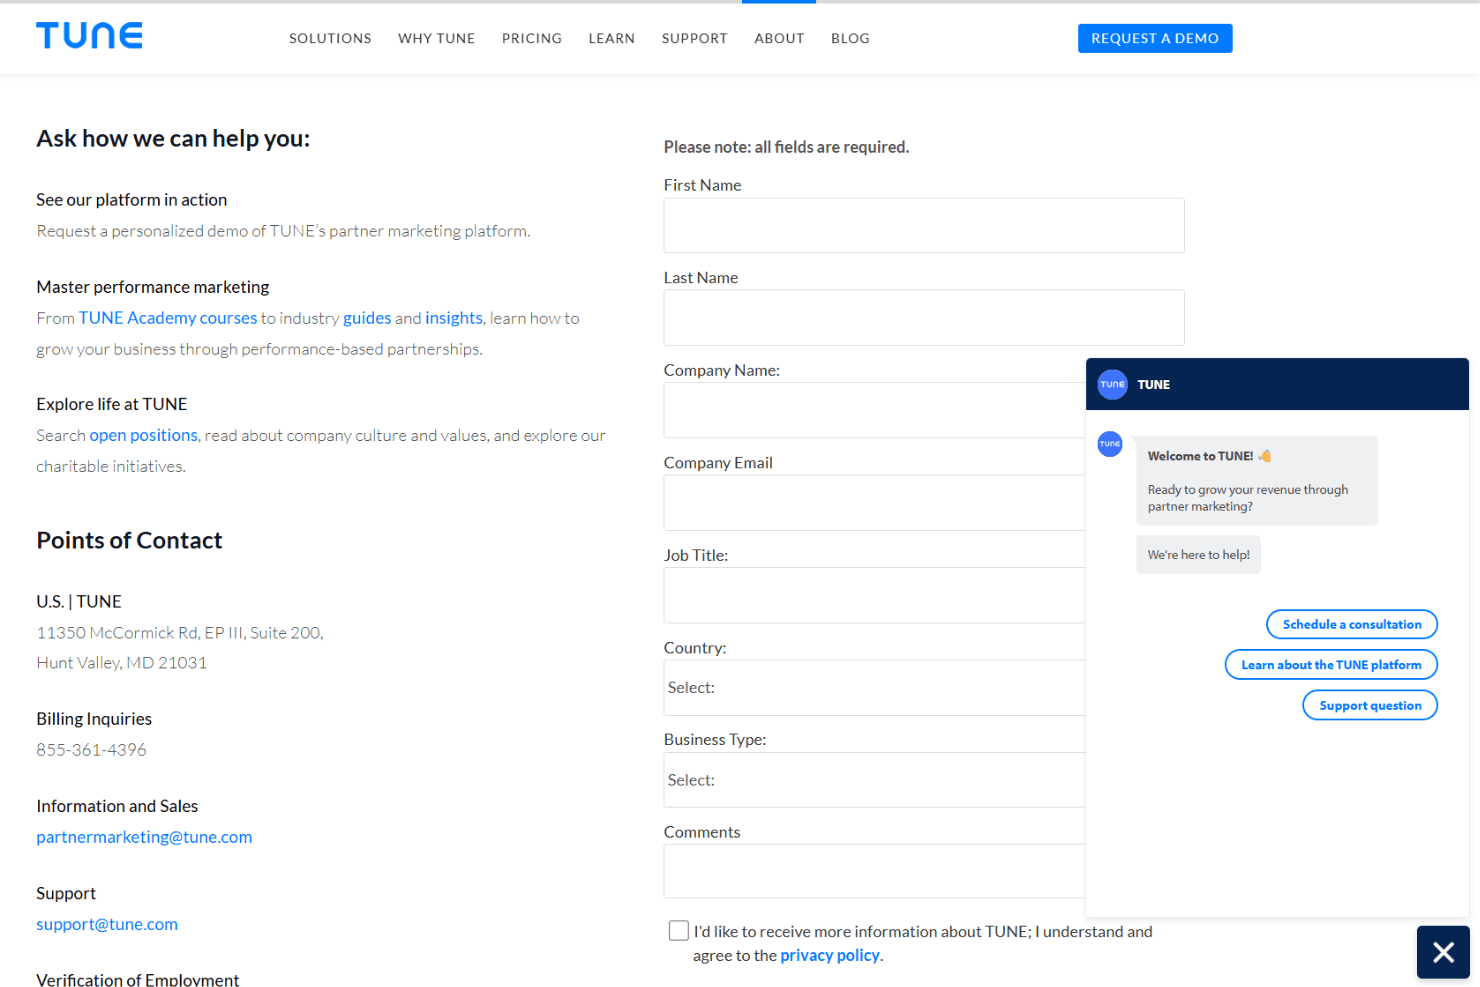Image resolution: width=1480 pixels, height=987 pixels.
Task: Focus the Last Name field
Action: (x=924, y=318)
